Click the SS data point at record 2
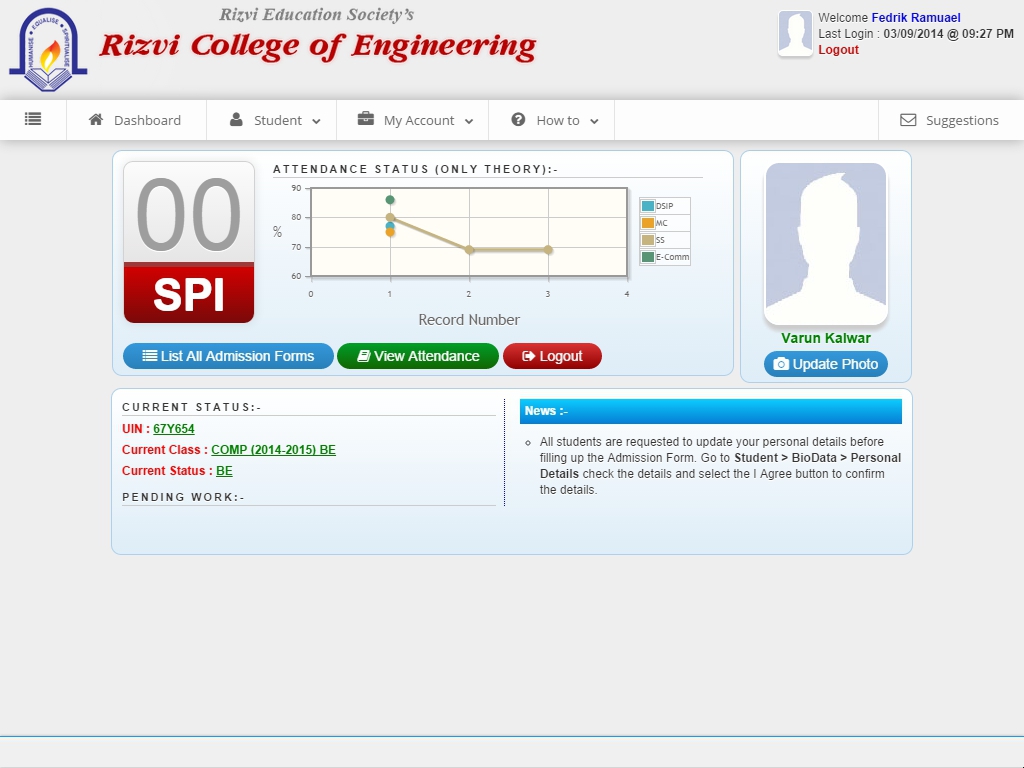Screen dimensions: 1024x768 click(x=469, y=250)
